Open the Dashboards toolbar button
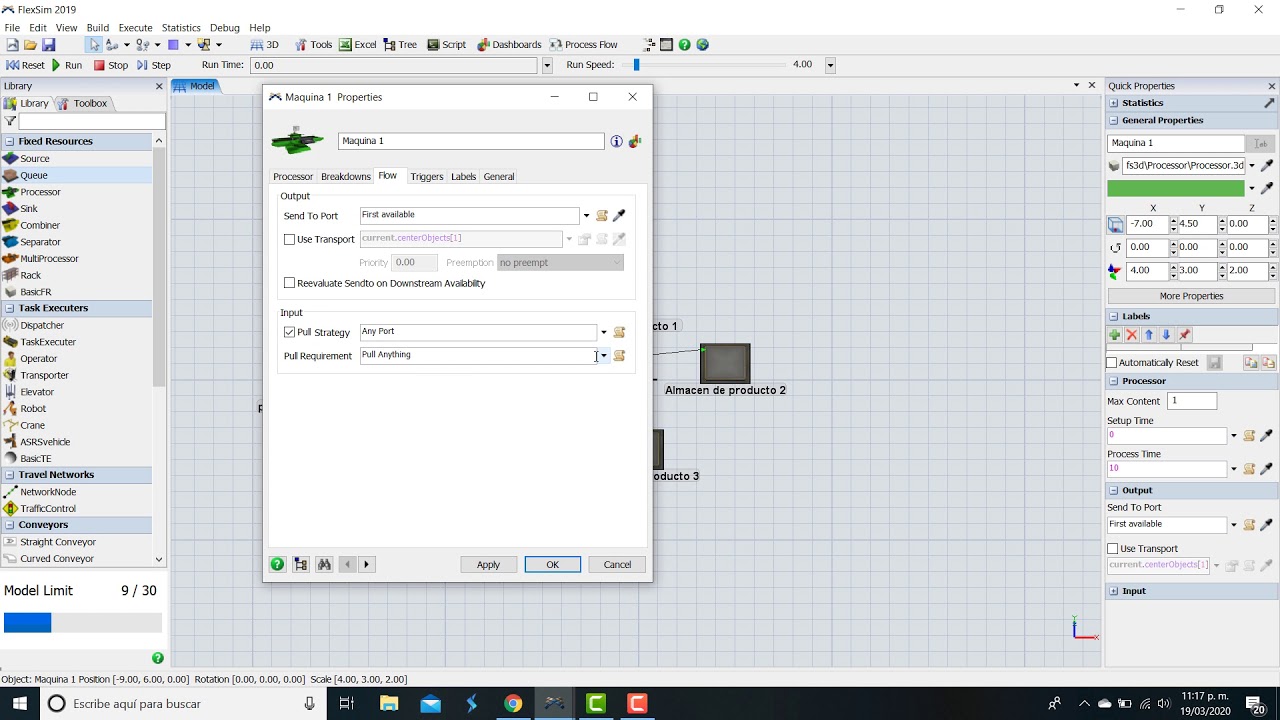The image size is (1280, 720). click(x=509, y=44)
